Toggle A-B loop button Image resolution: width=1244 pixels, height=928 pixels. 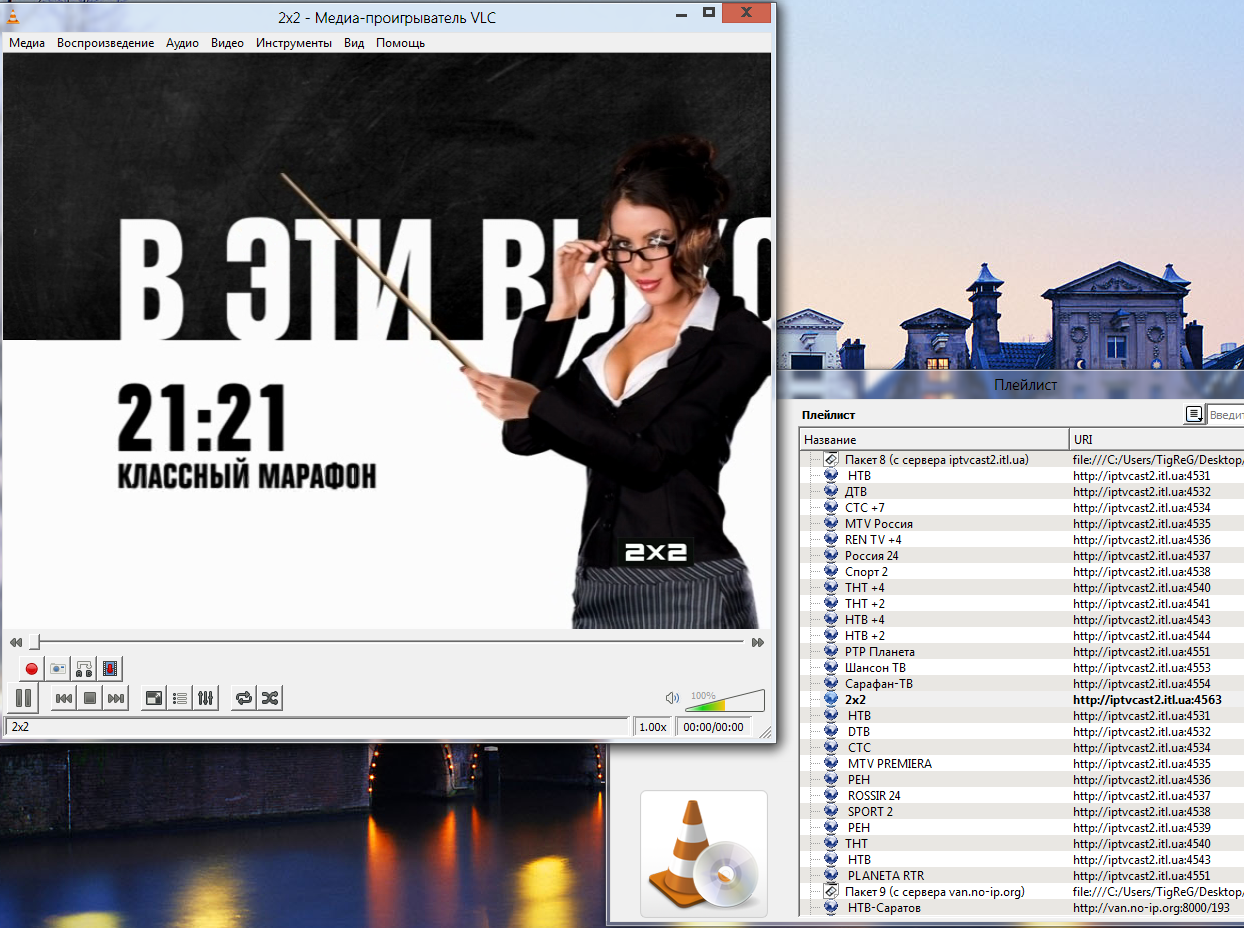pos(84,668)
